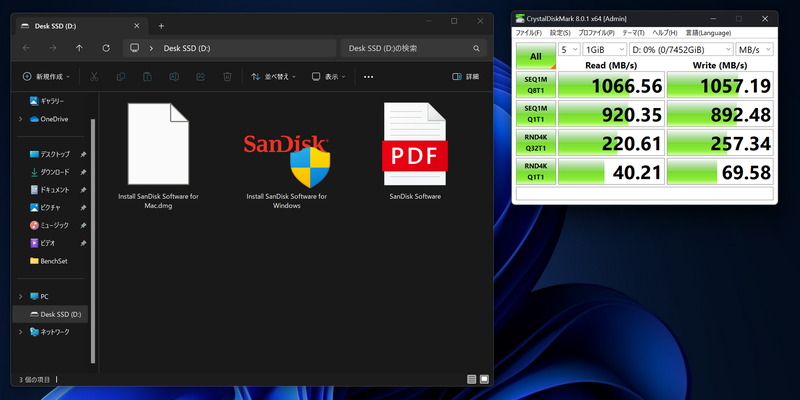Select Install SanDisk Software for Mac.dmg file
Screen dimensions: 800x400
click(x=158, y=156)
